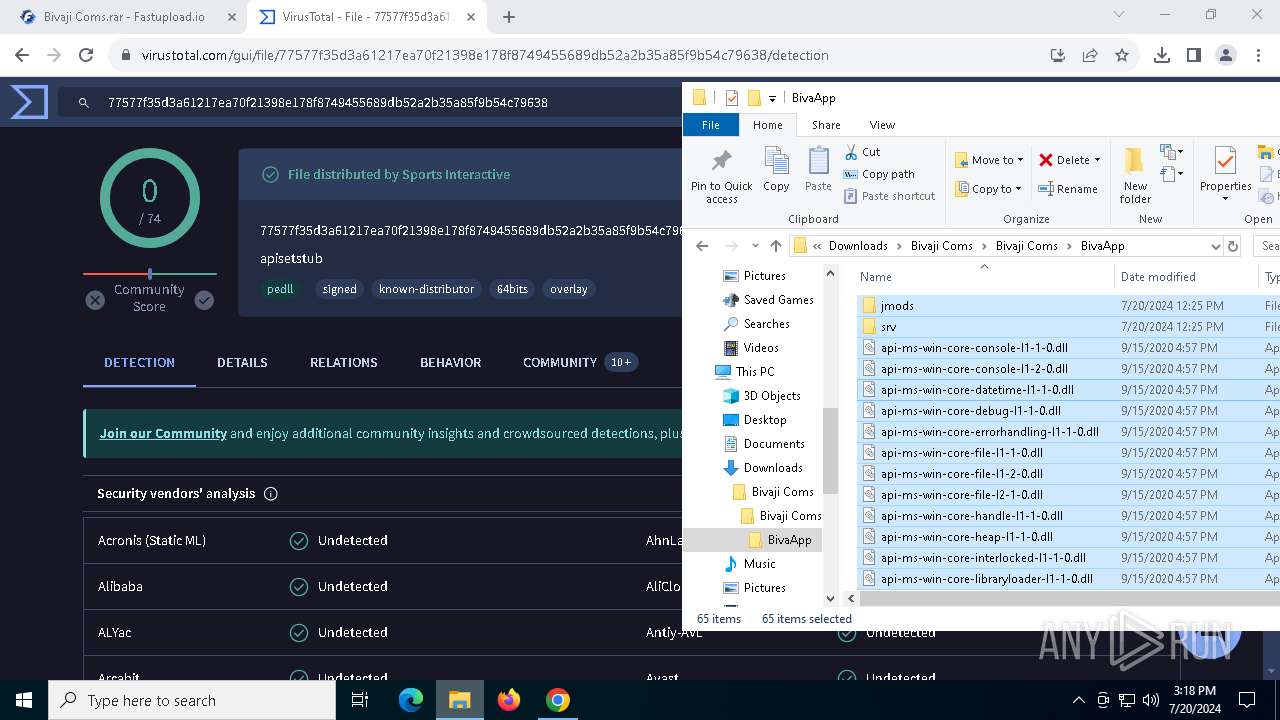Select the BivaApp folder in navigation pane
The width and height of the screenshot is (1280, 720).
point(789,540)
